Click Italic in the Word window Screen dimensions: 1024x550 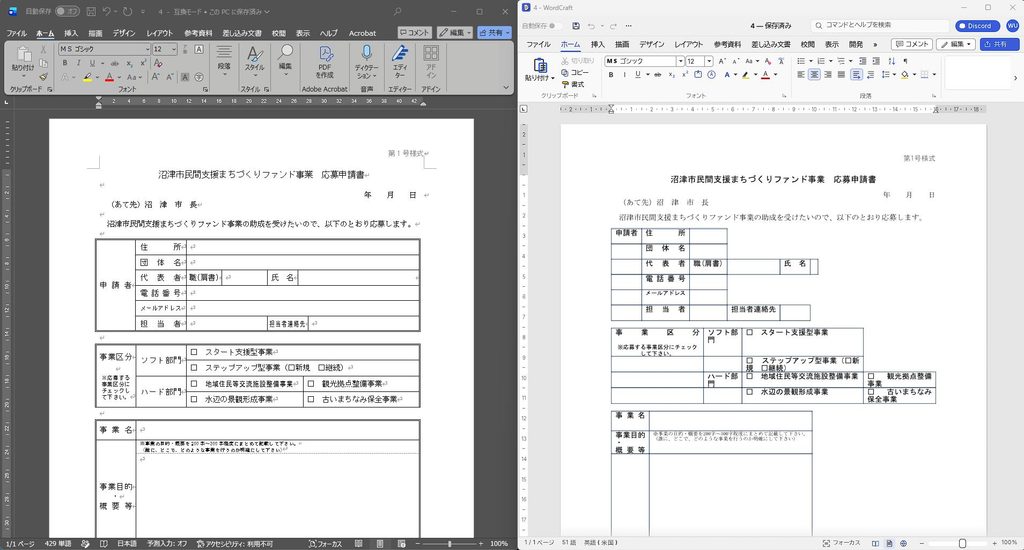point(78,63)
